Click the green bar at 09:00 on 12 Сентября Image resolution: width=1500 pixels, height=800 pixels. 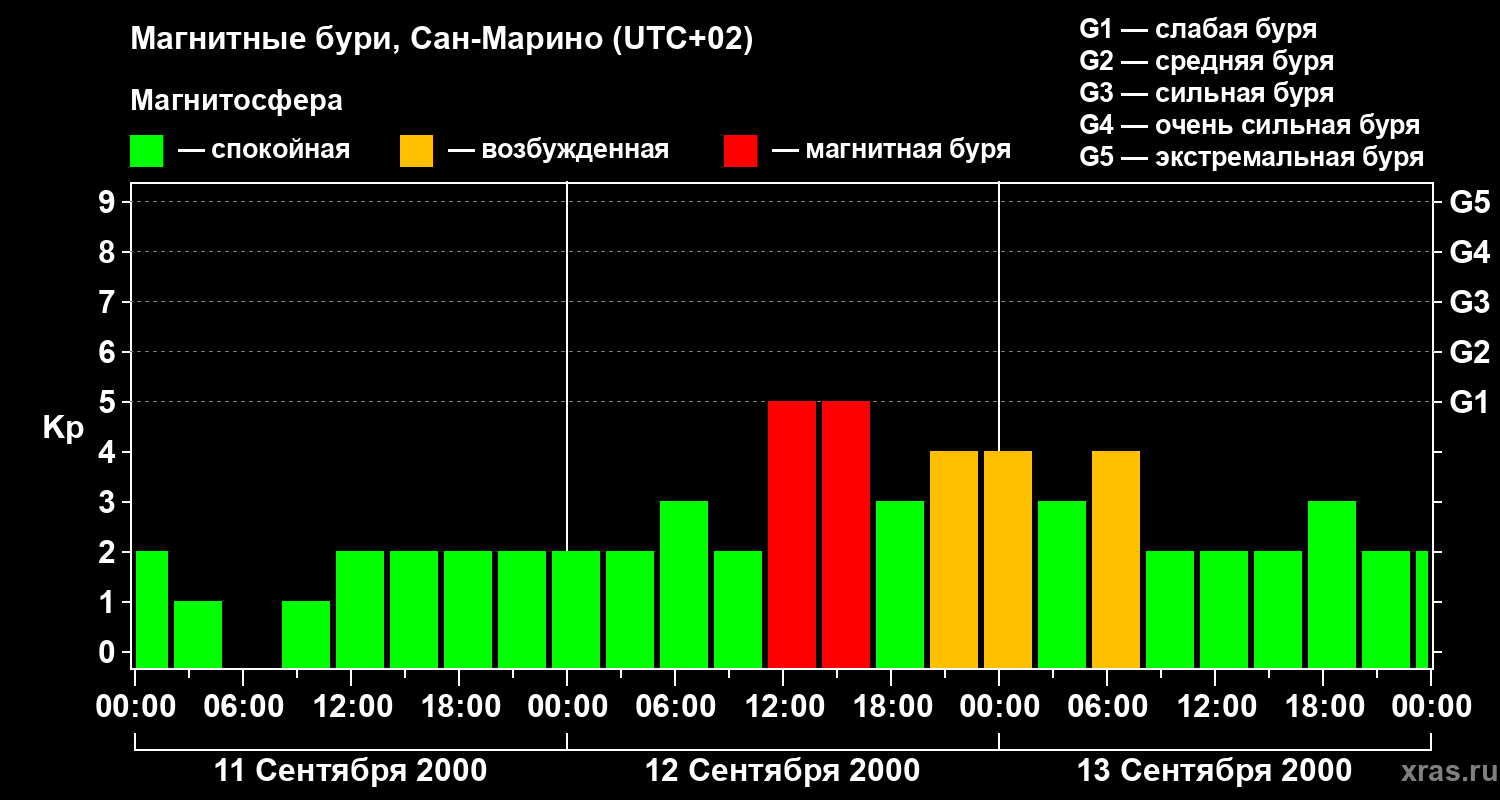pyautogui.click(x=738, y=610)
